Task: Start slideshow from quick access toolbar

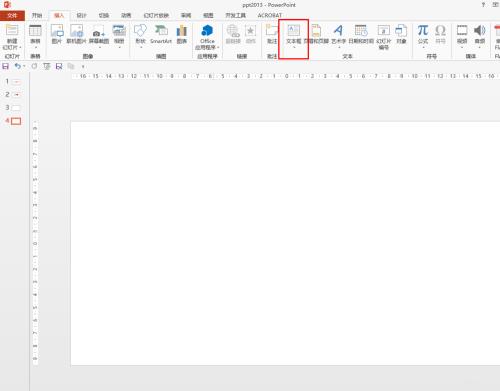Action: coord(47,66)
